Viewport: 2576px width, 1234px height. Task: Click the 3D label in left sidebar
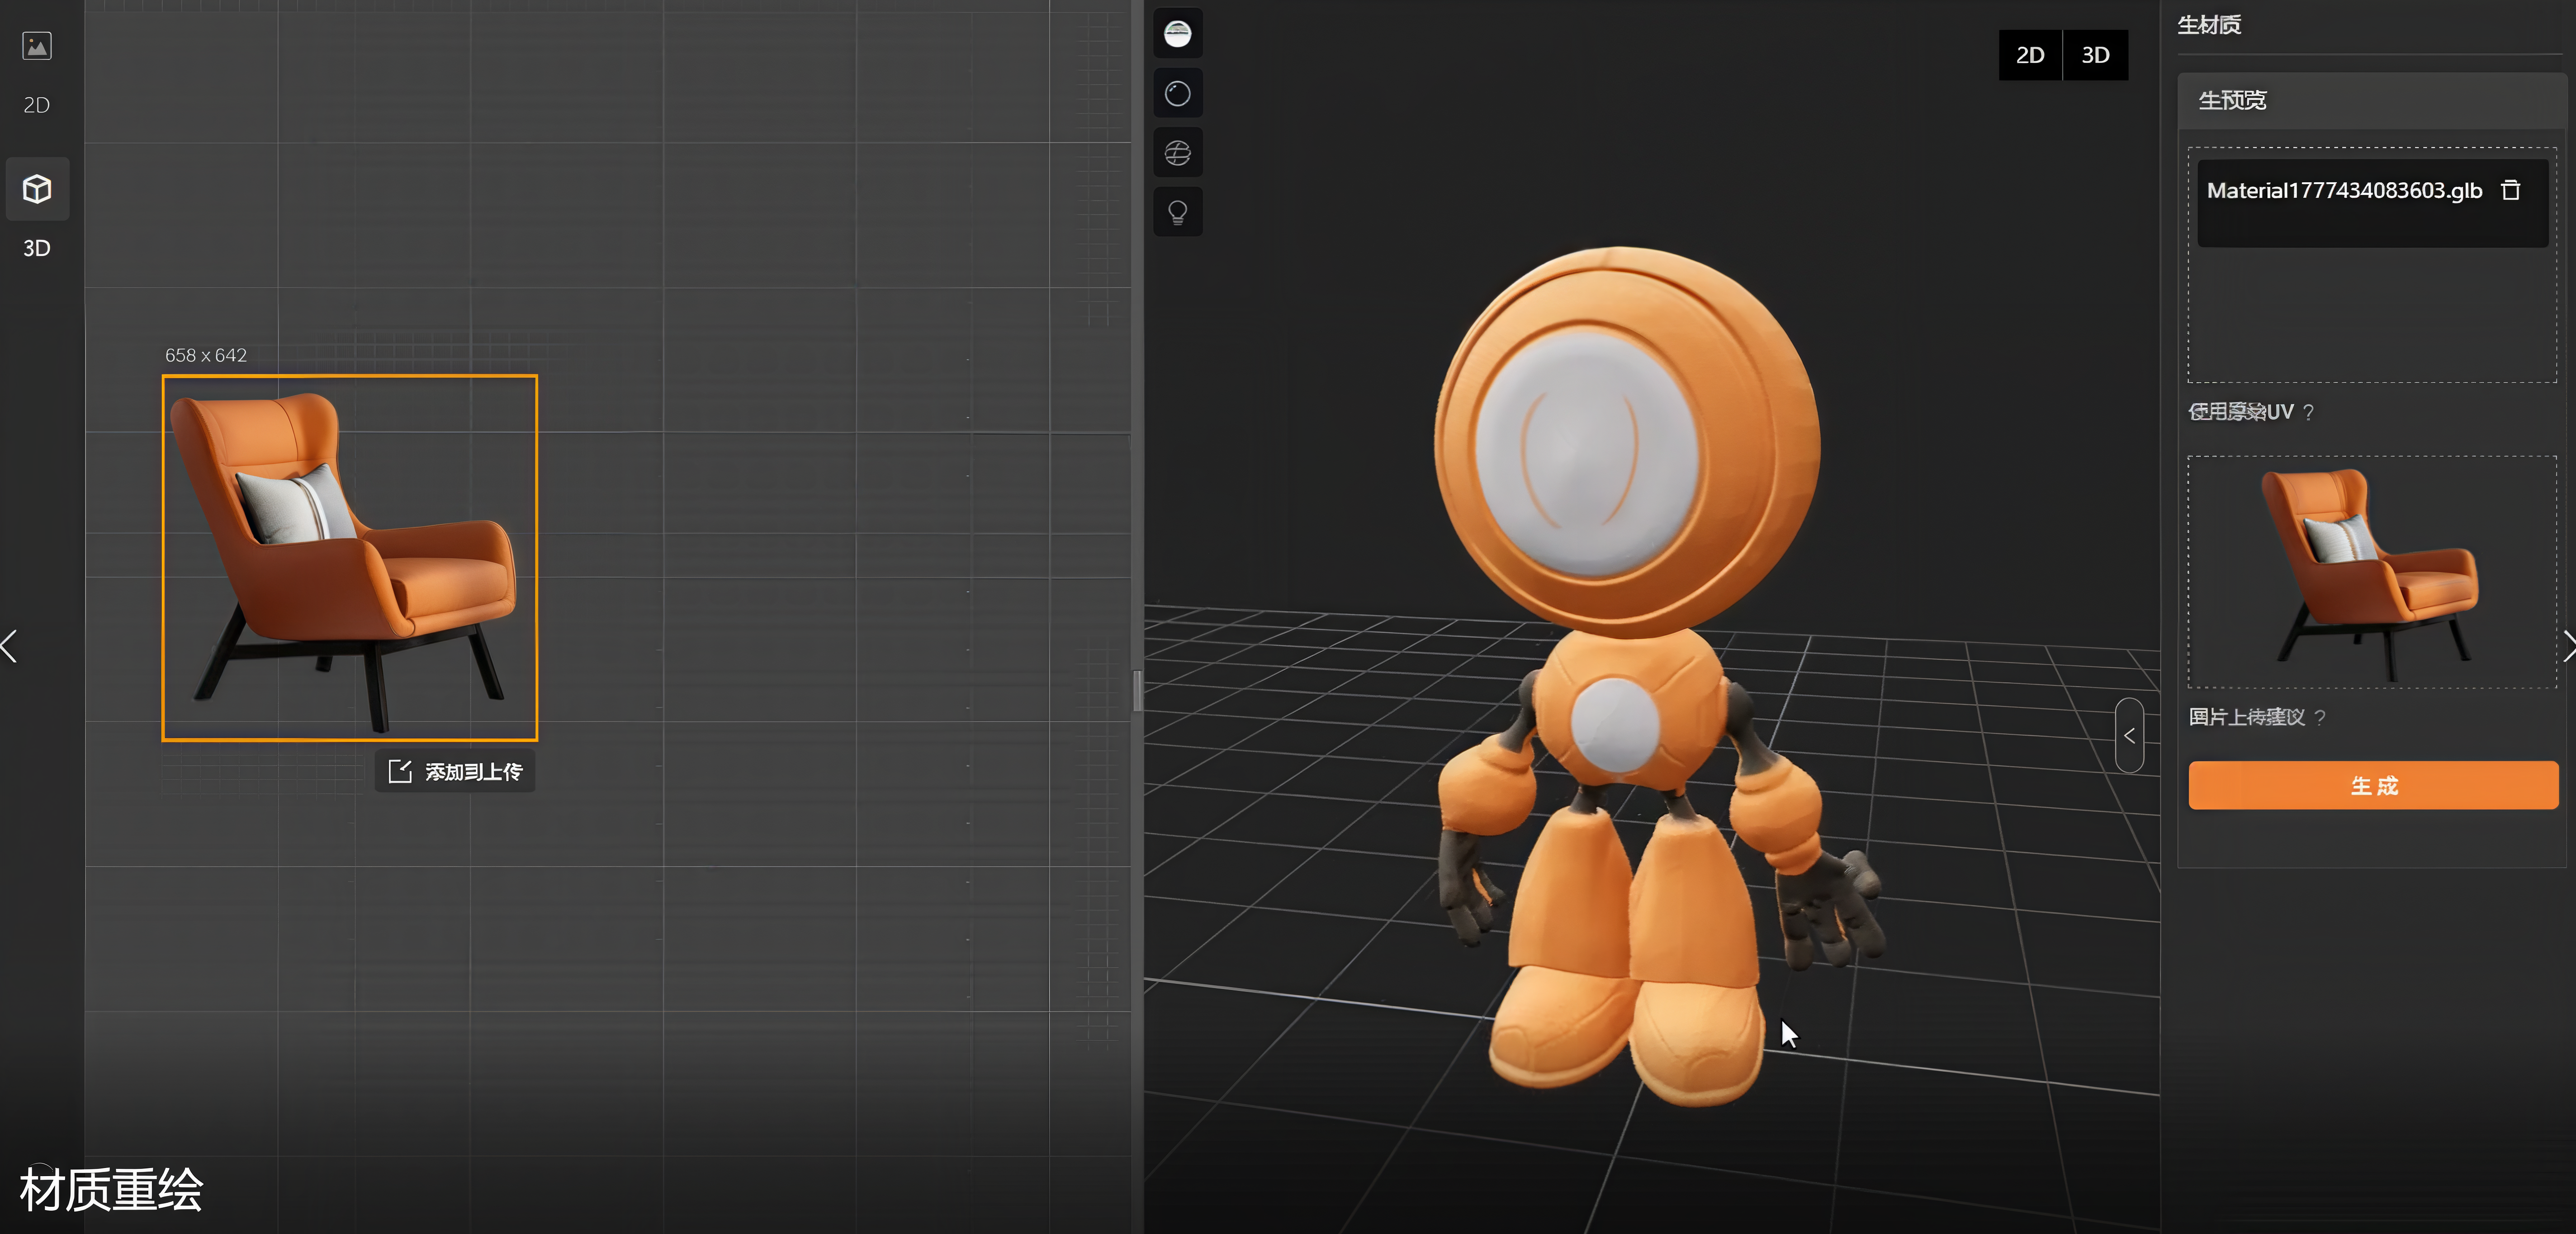pos(37,248)
